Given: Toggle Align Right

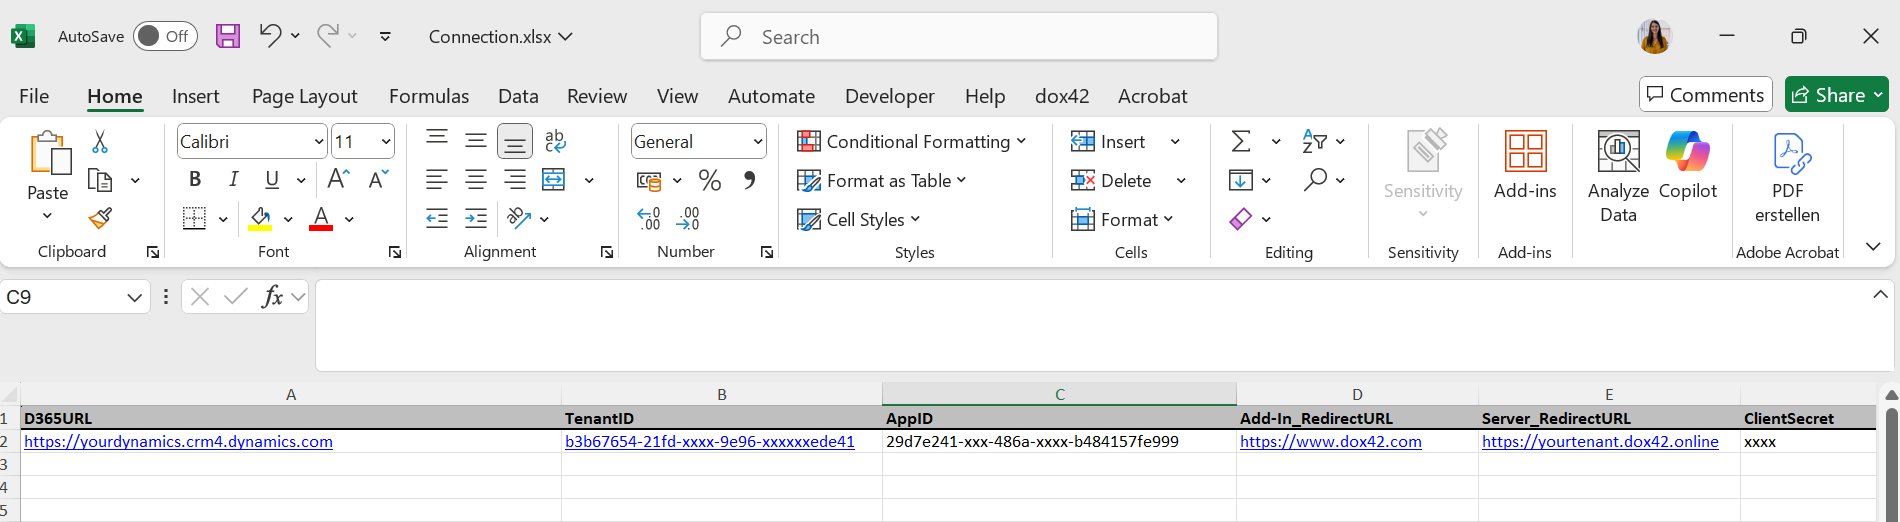Looking at the screenshot, I should tap(515, 180).
